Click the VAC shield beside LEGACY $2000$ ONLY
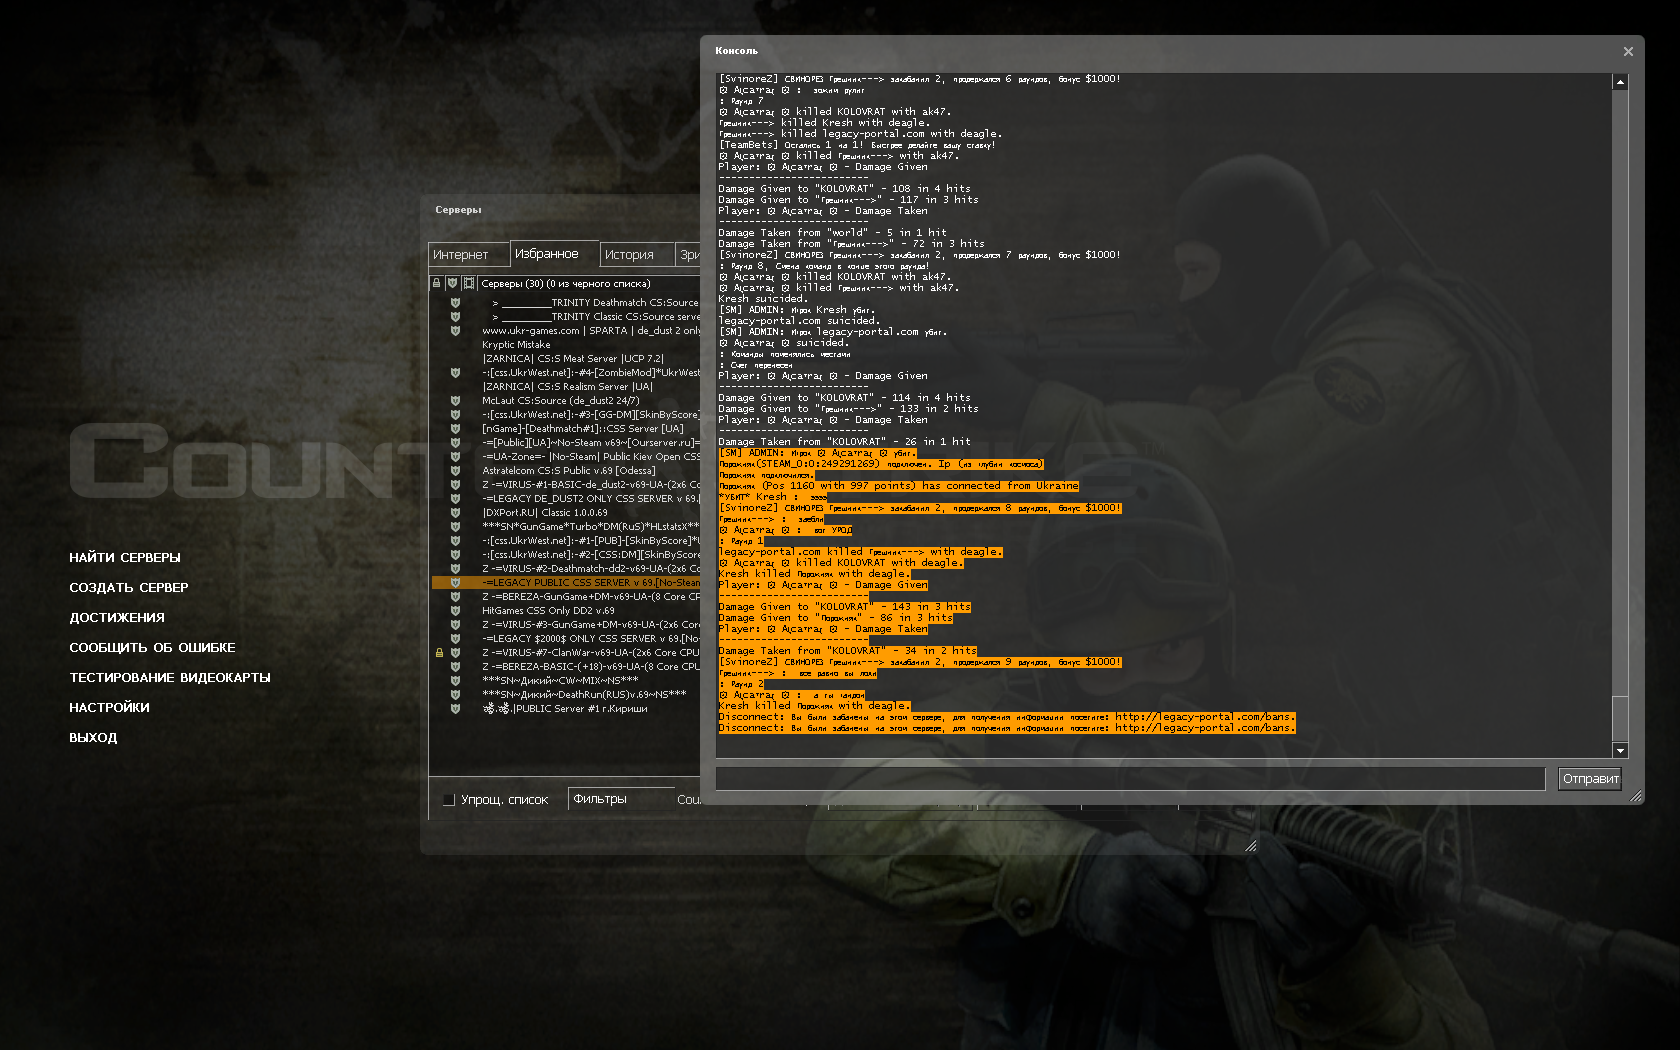Viewport: 1680px width, 1050px height. [455, 639]
